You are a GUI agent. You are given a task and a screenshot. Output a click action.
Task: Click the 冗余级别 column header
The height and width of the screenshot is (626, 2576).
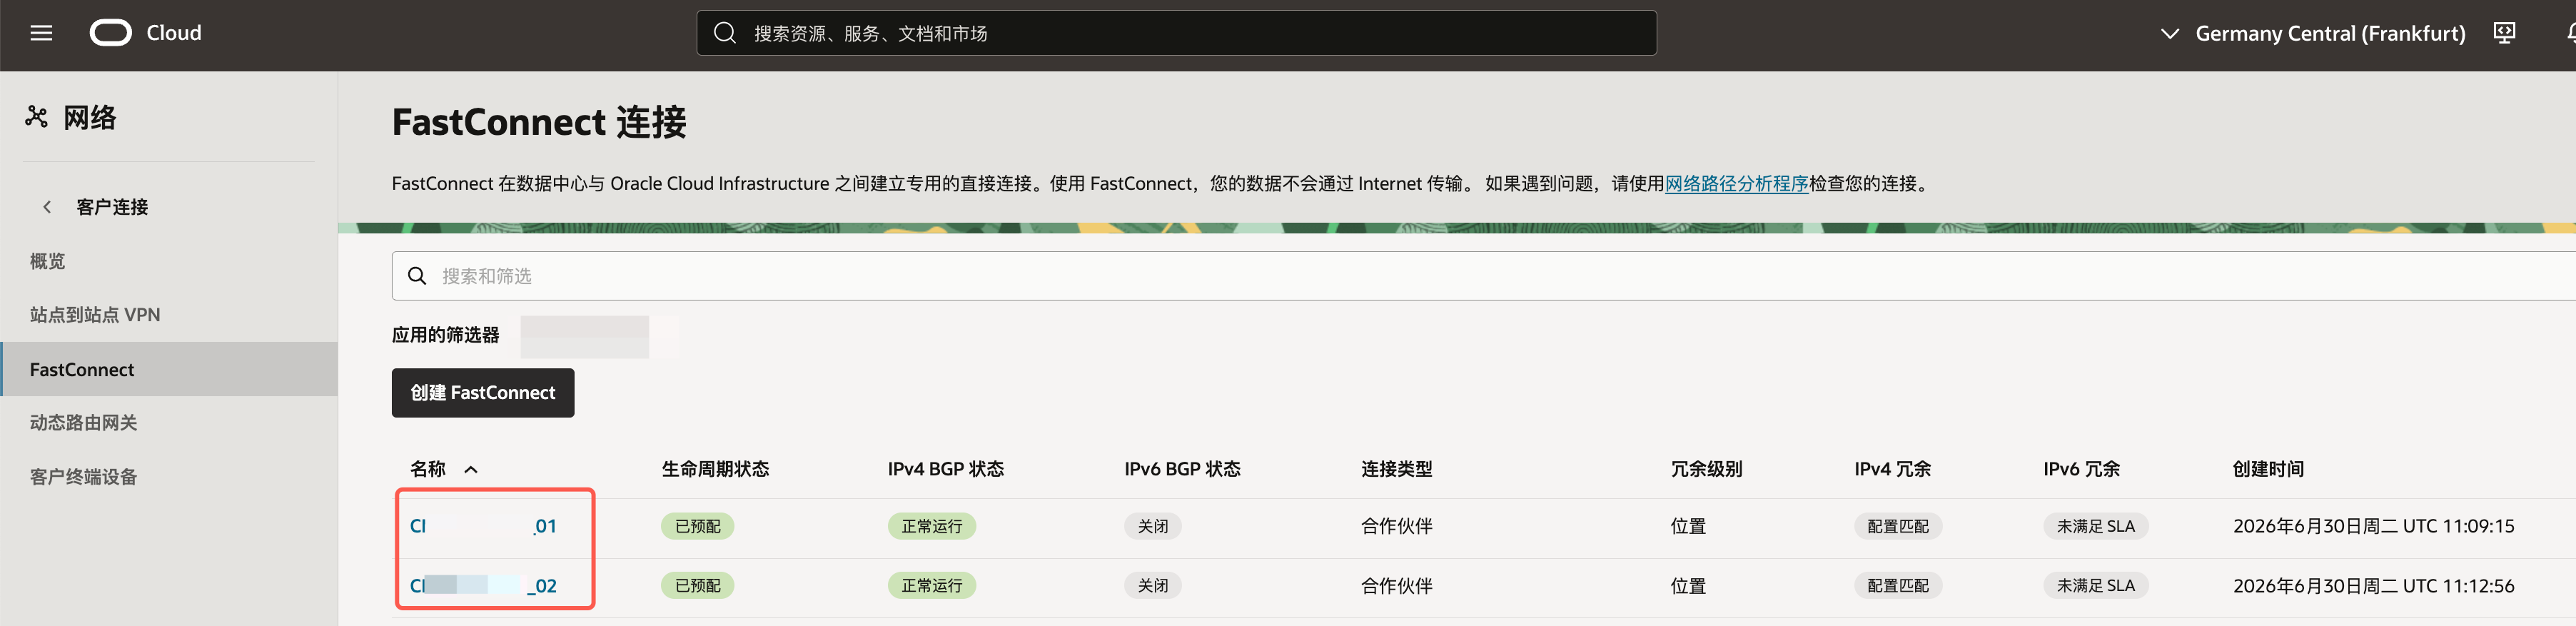[x=1706, y=469]
